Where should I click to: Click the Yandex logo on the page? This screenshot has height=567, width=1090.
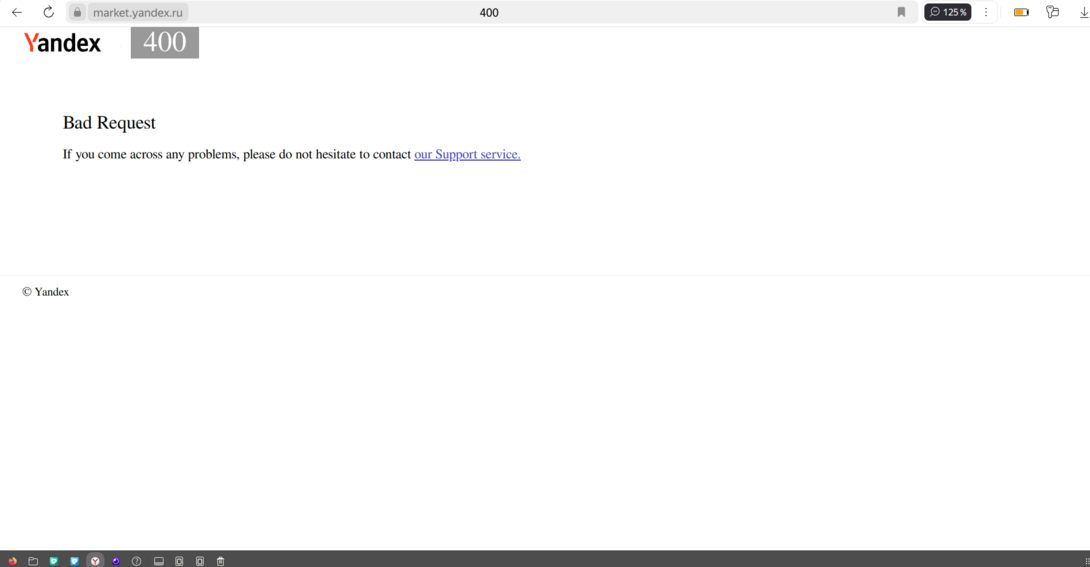point(62,43)
